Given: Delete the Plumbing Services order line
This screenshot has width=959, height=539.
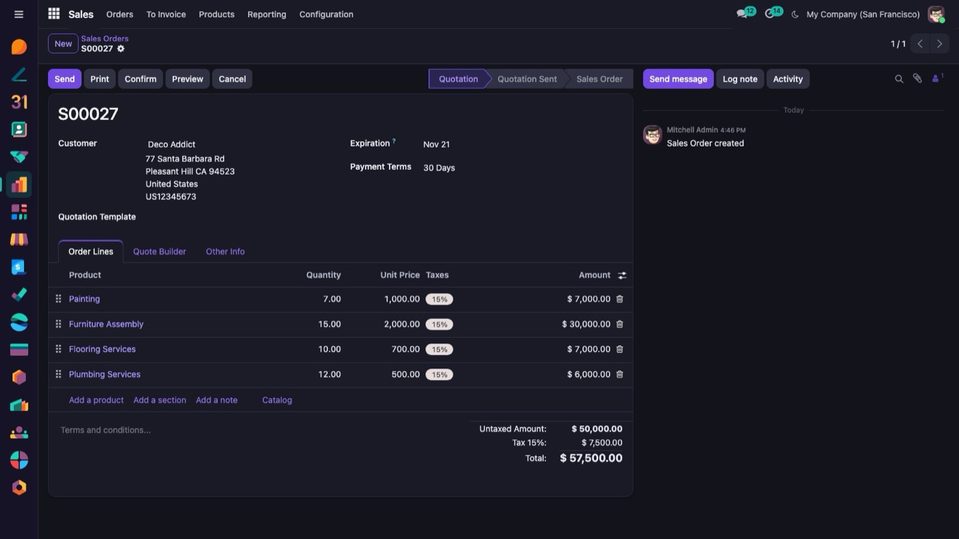Looking at the screenshot, I should click(x=620, y=374).
